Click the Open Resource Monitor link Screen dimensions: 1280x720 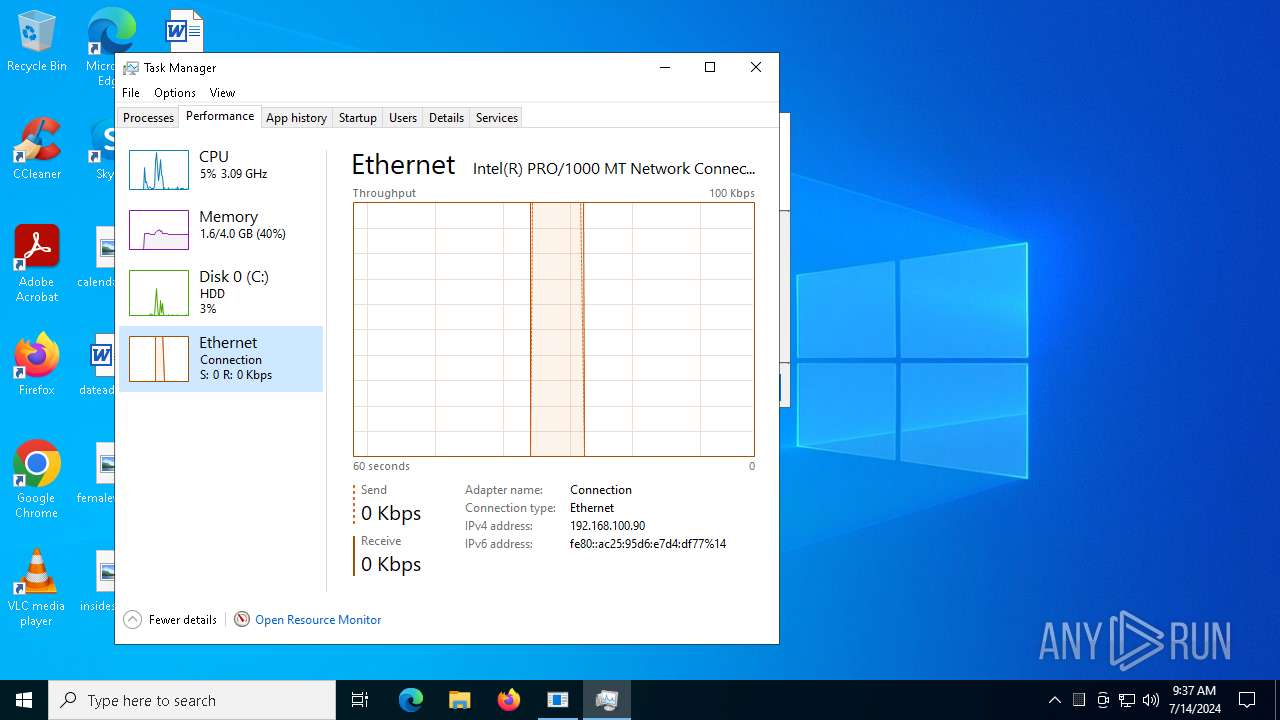(318, 620)
